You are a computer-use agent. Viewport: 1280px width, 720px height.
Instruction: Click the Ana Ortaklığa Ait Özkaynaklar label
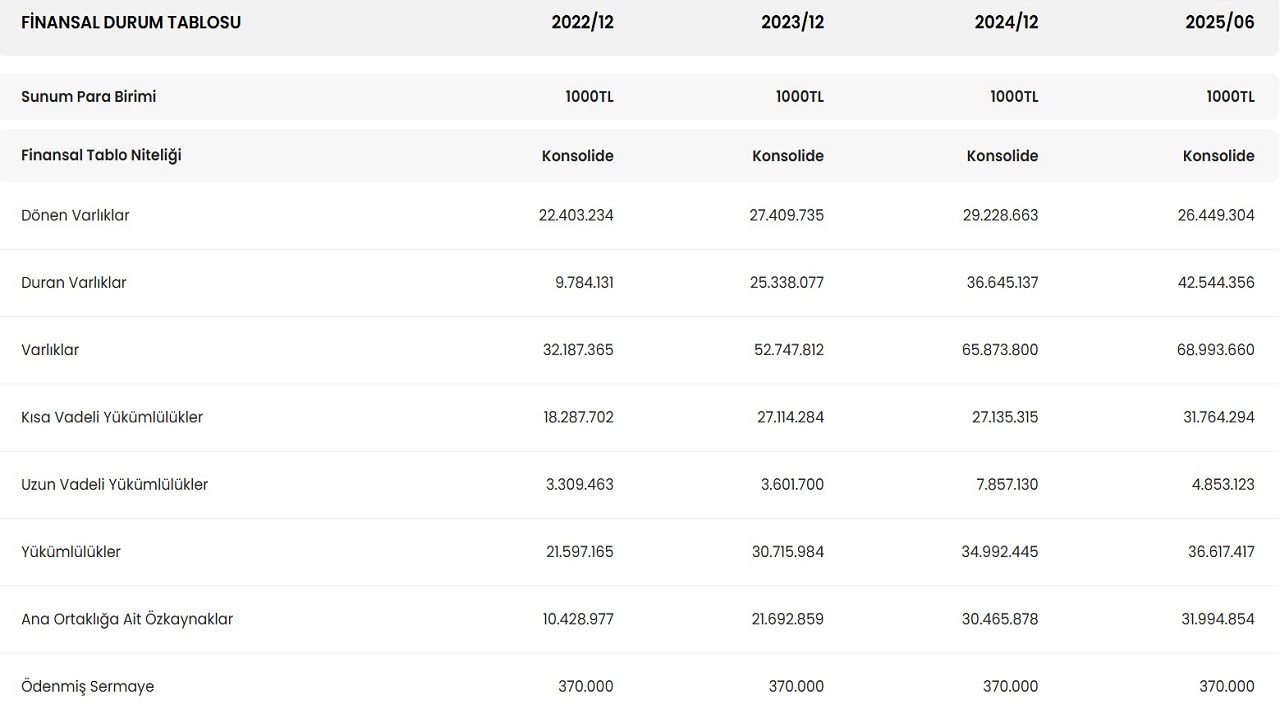point(127,619)
